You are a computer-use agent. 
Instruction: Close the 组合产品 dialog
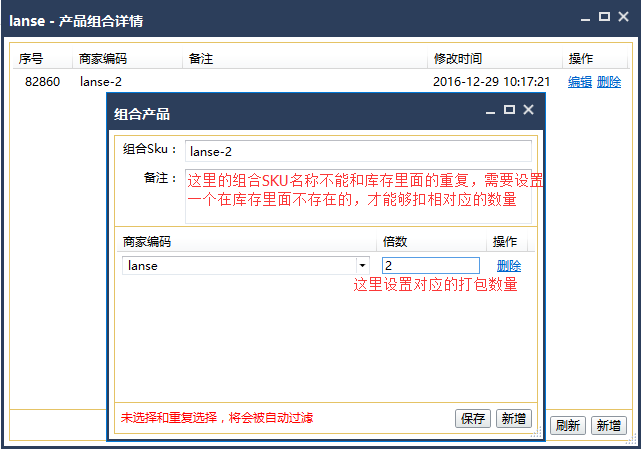click(x=529, y=110)
